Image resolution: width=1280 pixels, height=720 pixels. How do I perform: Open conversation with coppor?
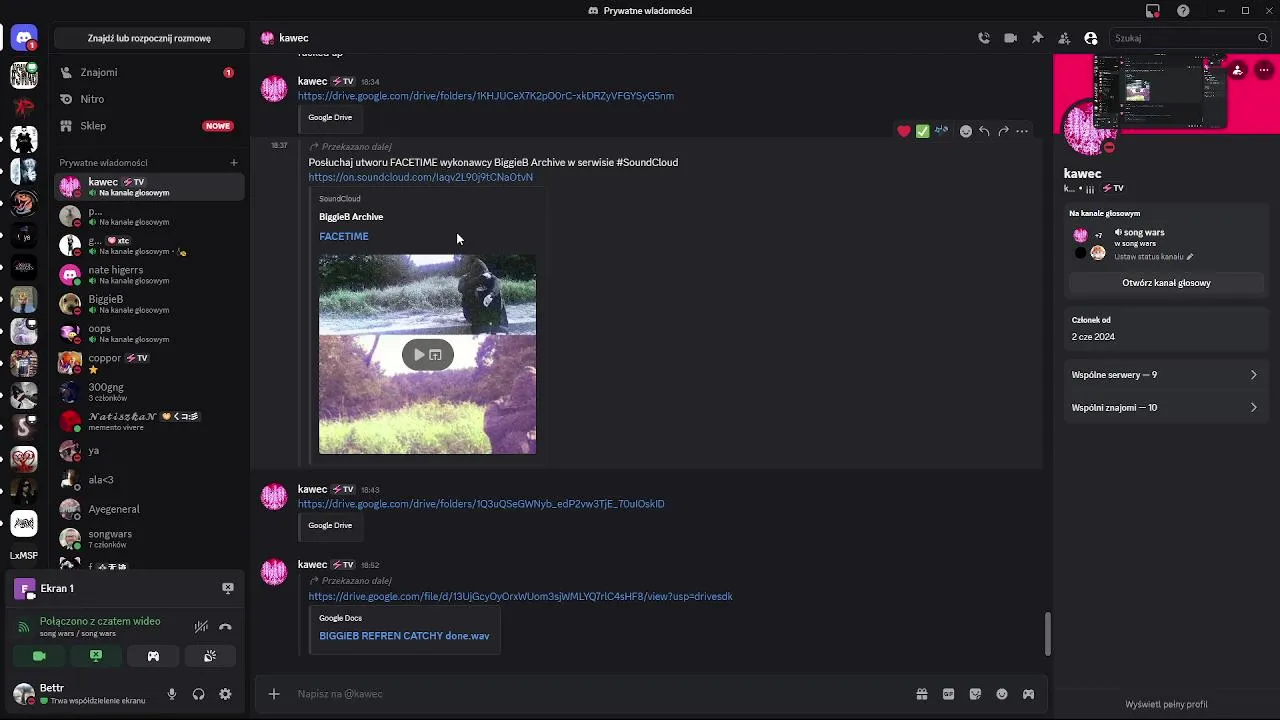149,363
